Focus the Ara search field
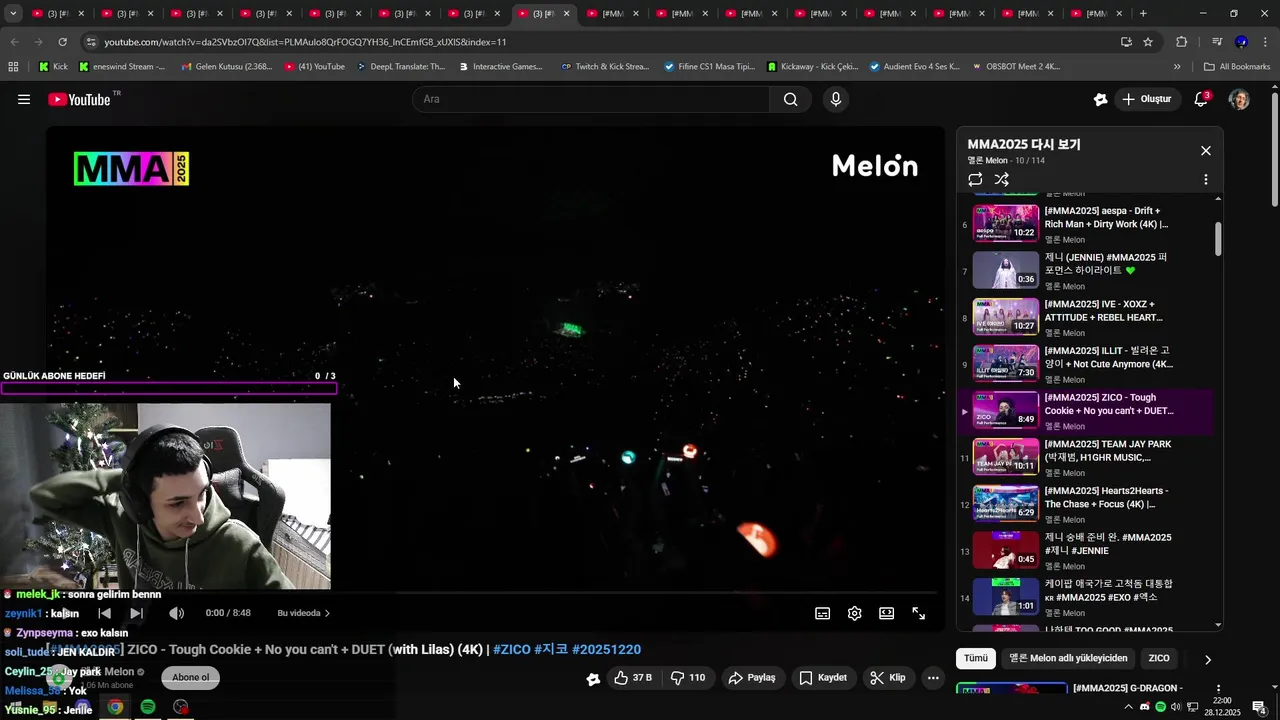 coord(591,99)
